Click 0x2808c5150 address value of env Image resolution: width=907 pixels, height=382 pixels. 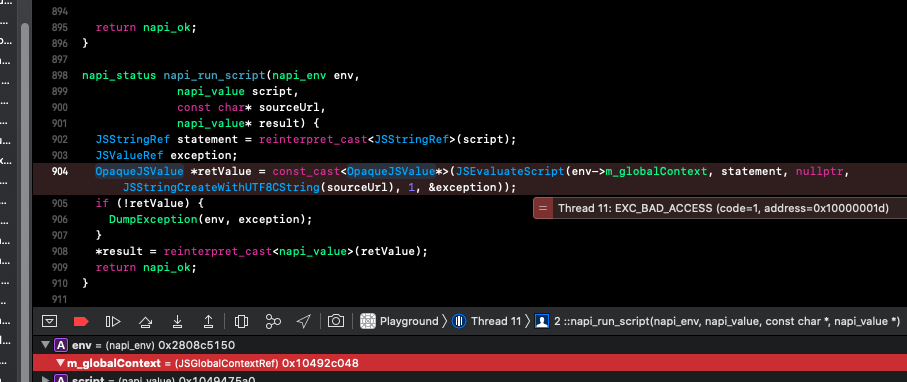196,346
